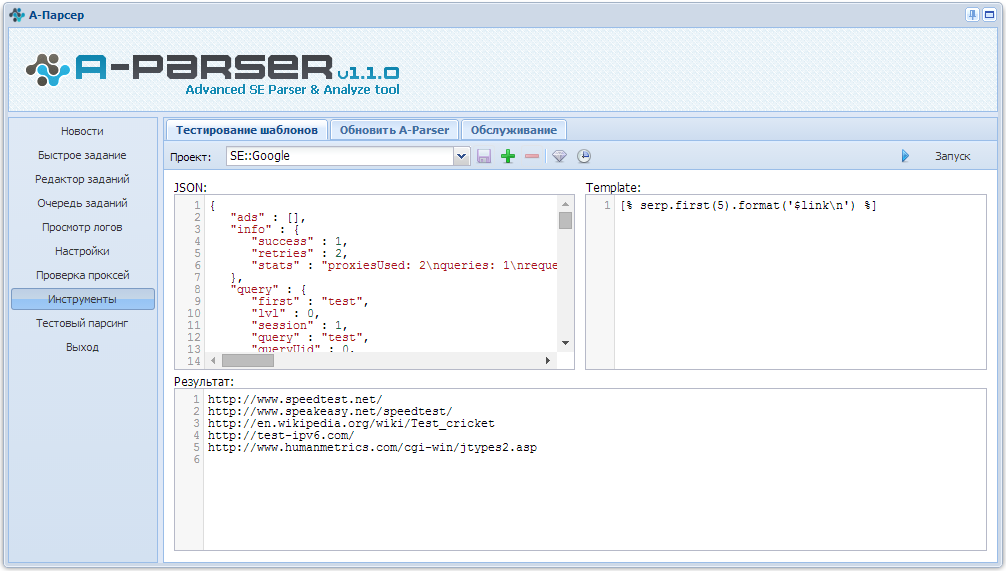
Task: Click result line http://test-ipv6.com/
Action: pyautogui.click(x=281, y=435)
